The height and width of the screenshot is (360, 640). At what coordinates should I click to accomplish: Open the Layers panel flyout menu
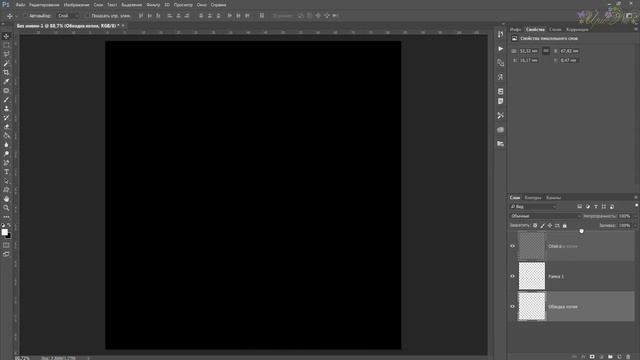pyautogui.click(x=636, y=198)
